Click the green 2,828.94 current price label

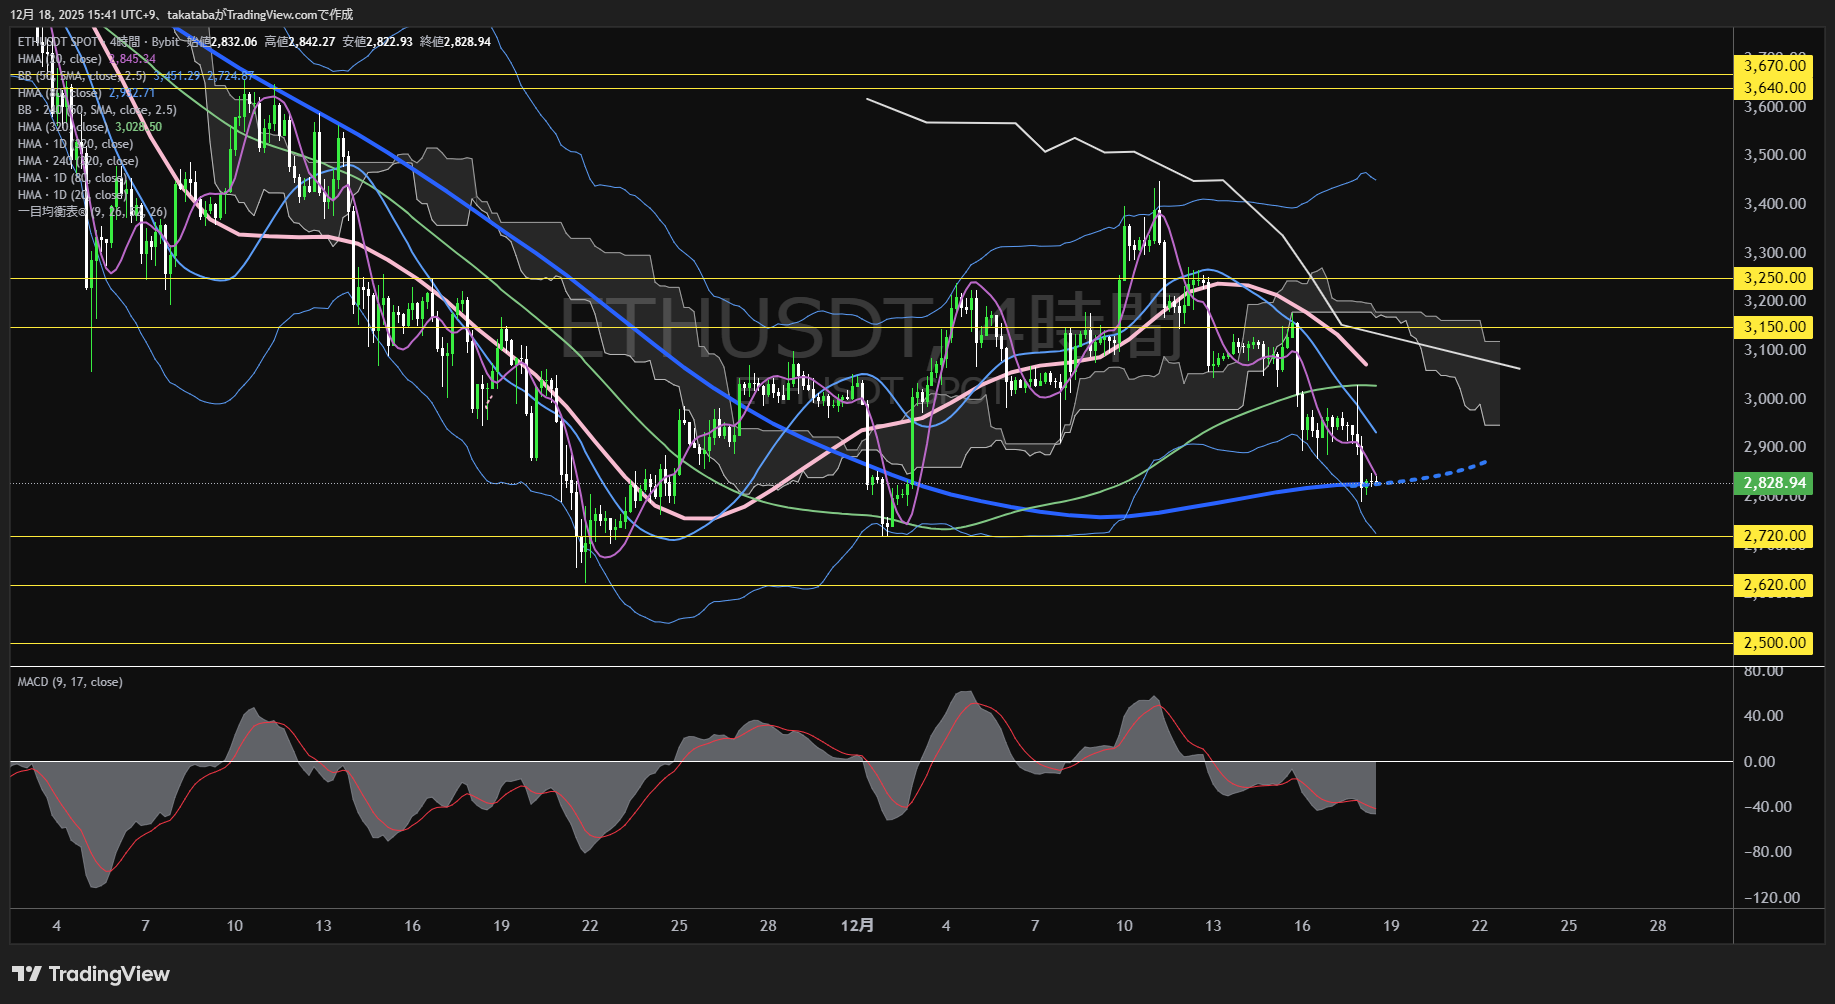coord(1774,483)
